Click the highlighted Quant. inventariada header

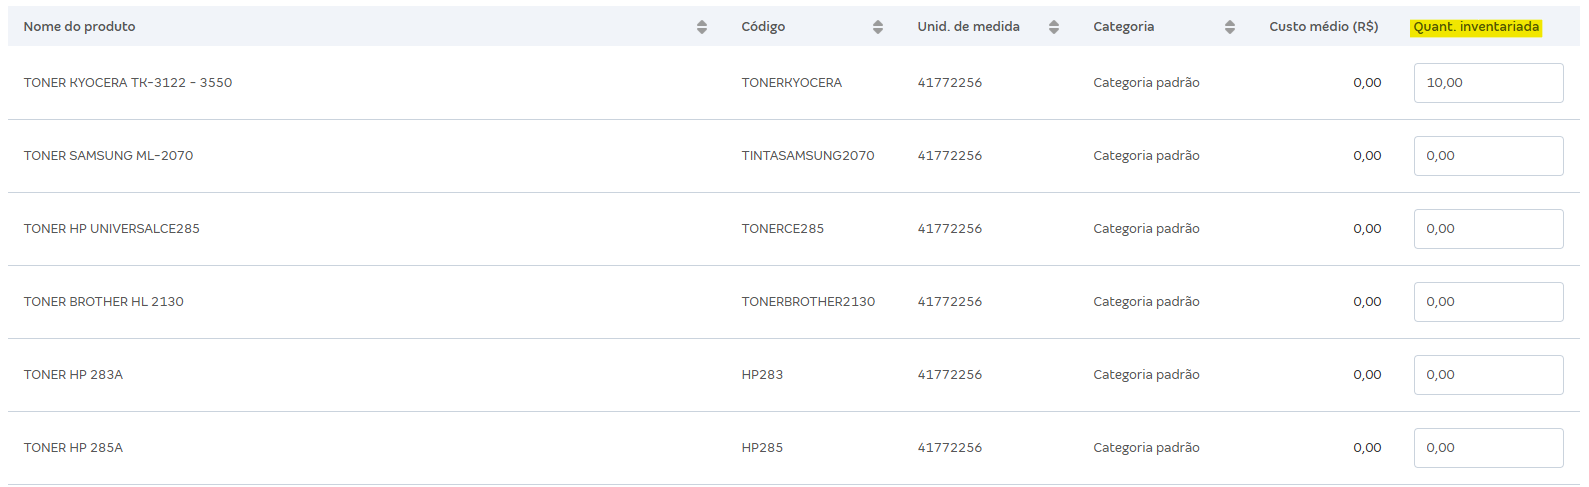[1476, 27]
